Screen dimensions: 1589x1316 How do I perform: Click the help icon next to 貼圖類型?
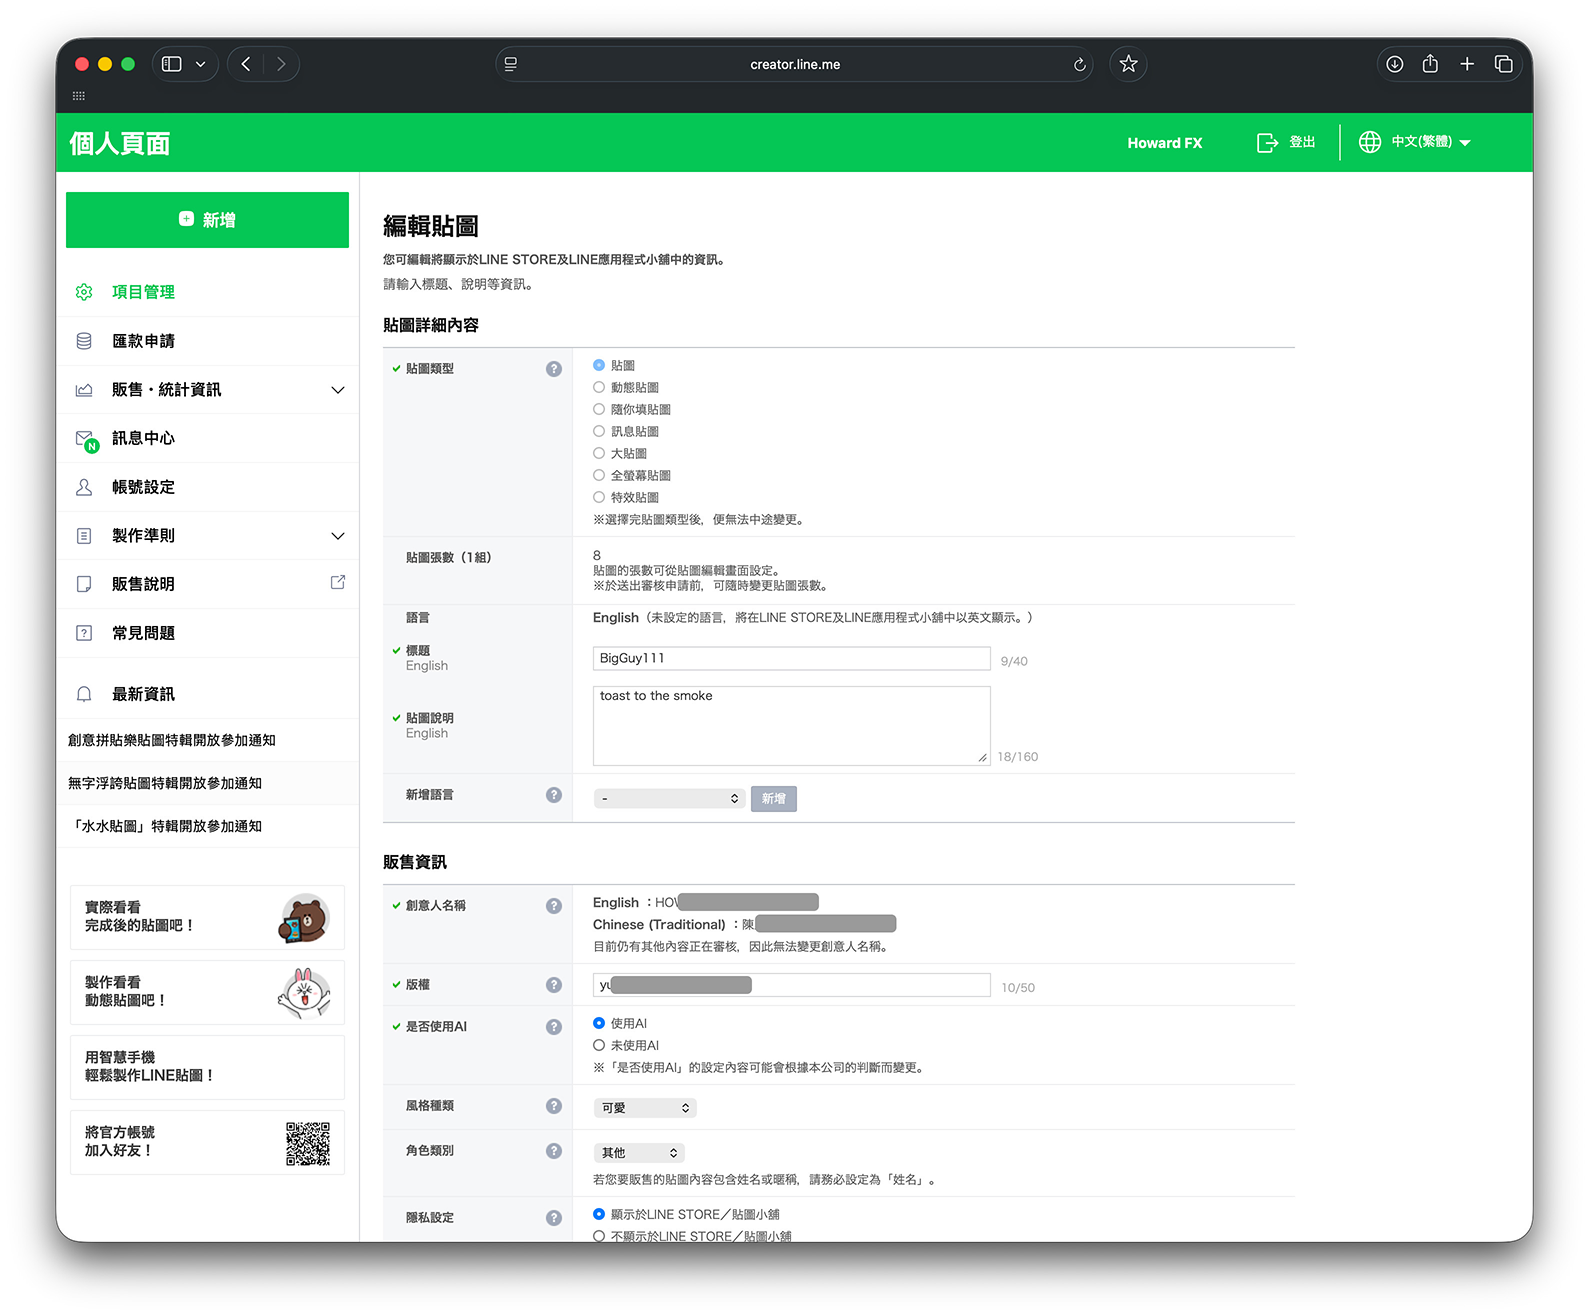click(554, 369)
